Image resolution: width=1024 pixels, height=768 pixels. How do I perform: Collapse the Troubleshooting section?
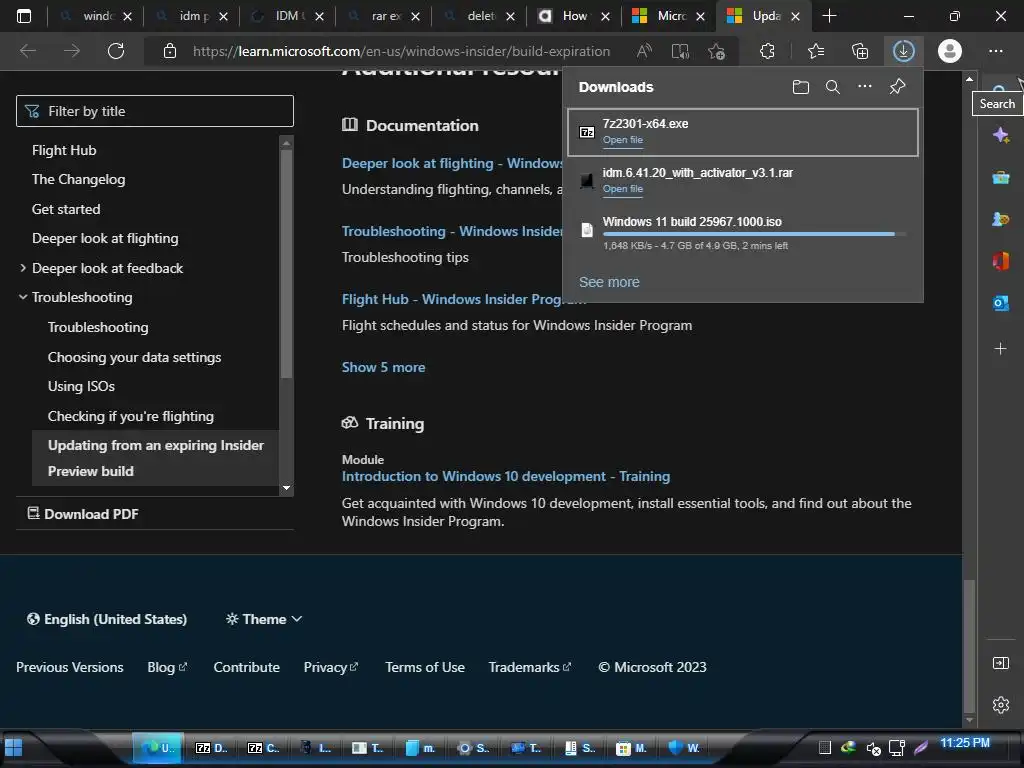click(23, 297)
